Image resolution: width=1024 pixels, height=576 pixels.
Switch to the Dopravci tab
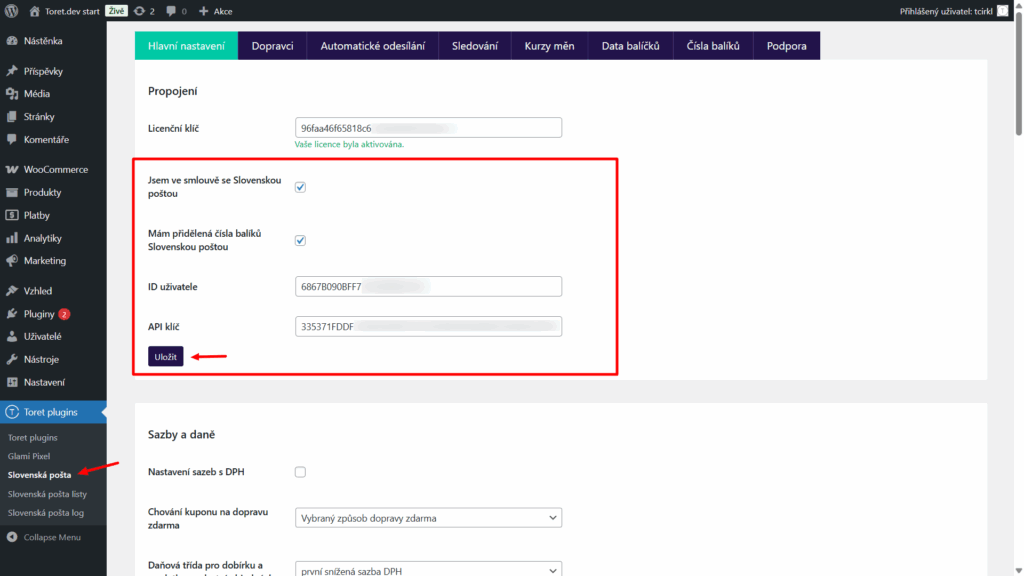(x=272, y=46)
